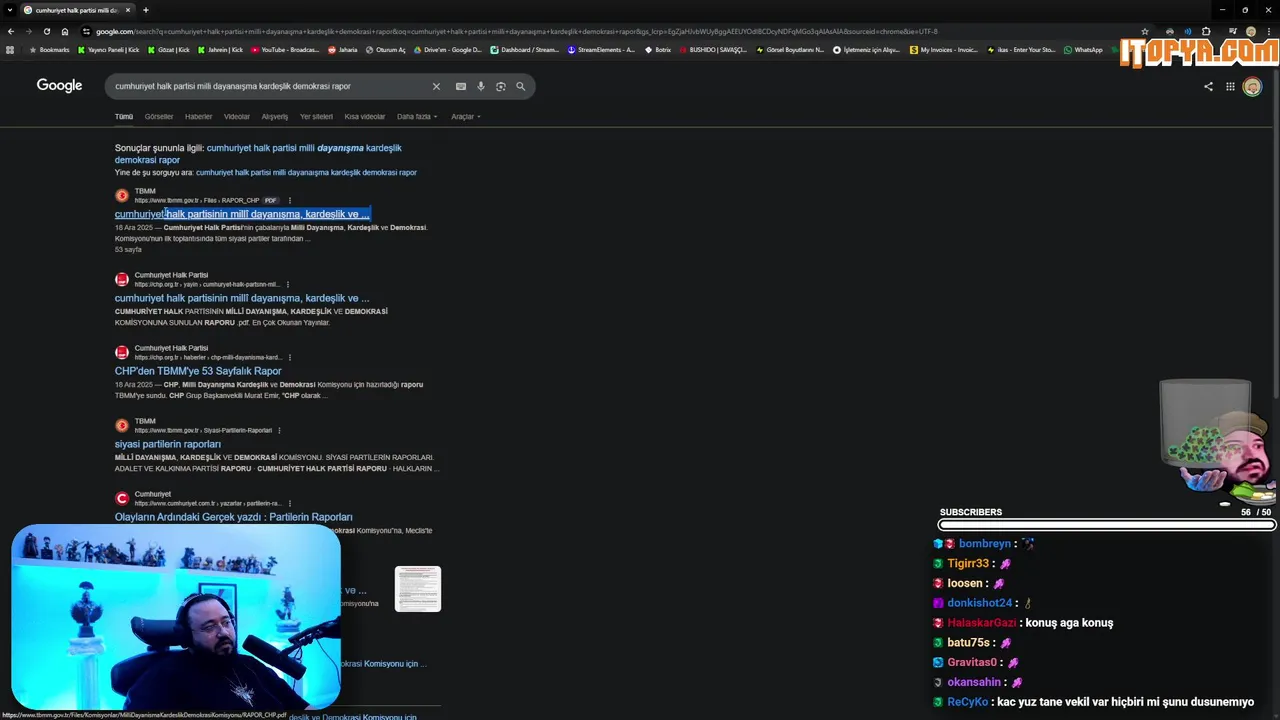Expand the 'Araçlar' tools dropdown
The width and height of the screenshot is (1280, 720).
[x=466, y=116]
